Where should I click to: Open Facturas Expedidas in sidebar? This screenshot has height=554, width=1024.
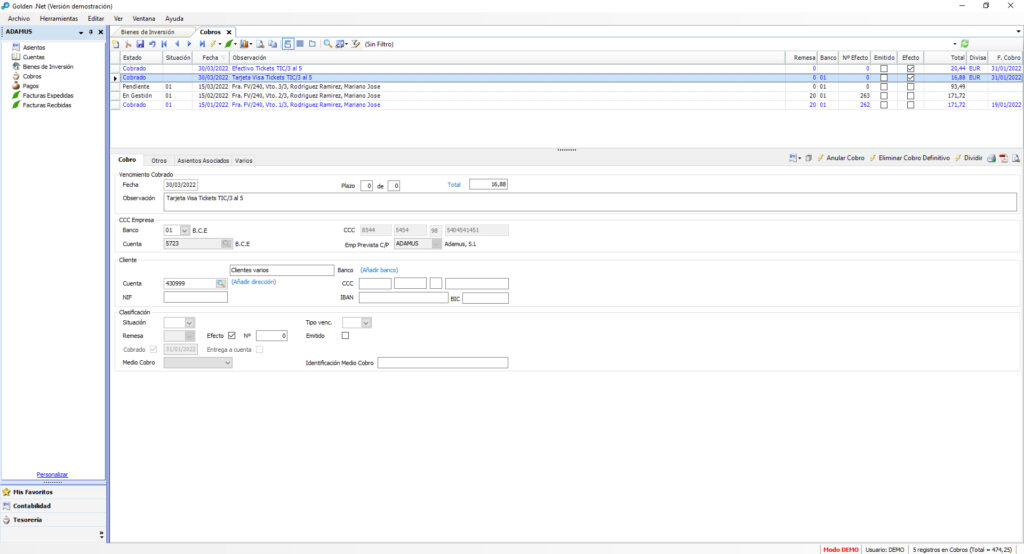pos(48,95)
